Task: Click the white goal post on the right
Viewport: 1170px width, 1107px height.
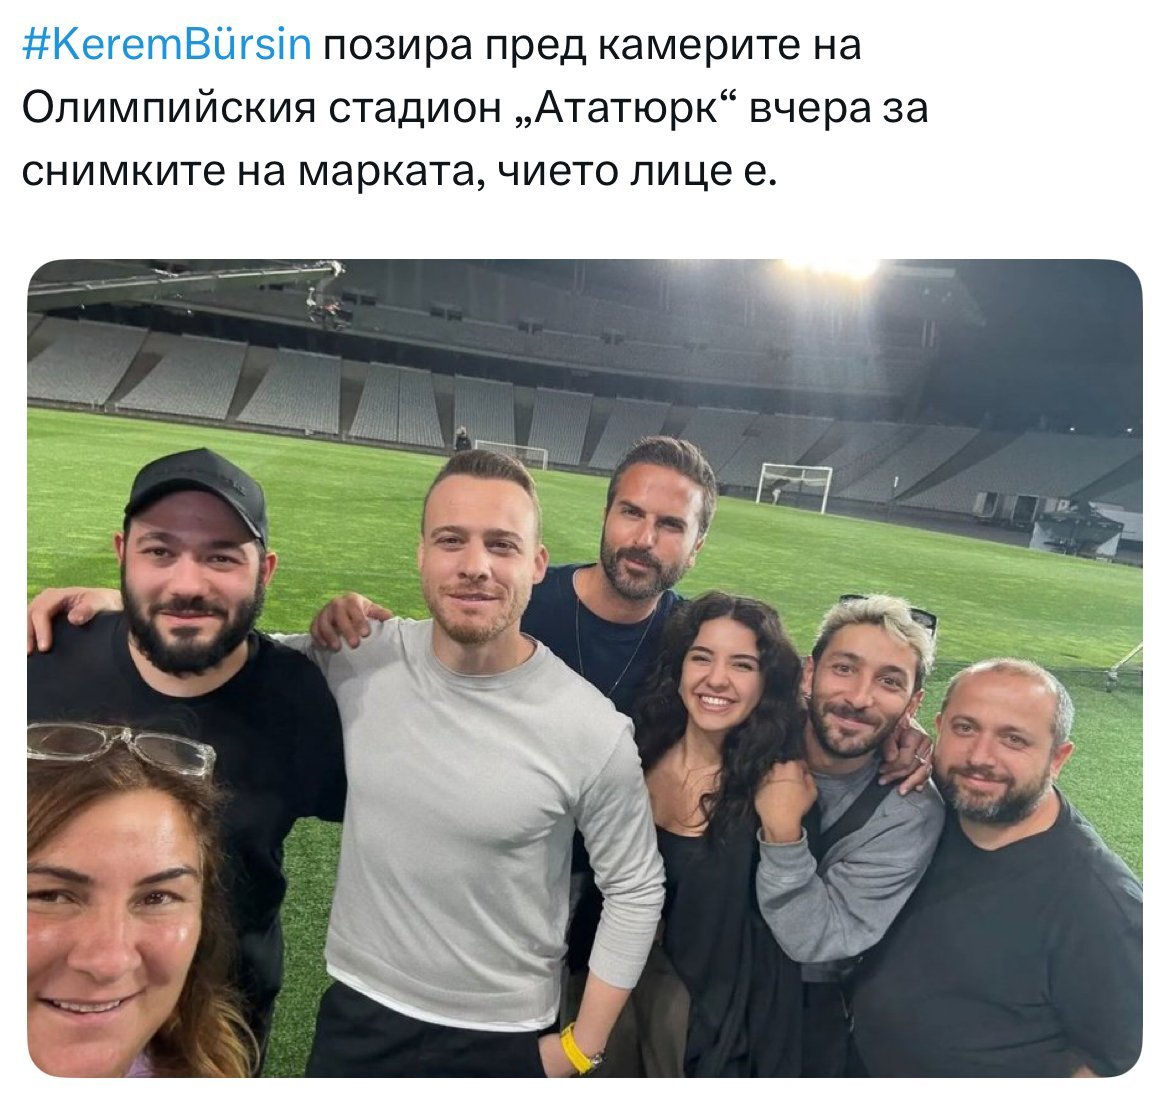Action: (x=794, y=487)
